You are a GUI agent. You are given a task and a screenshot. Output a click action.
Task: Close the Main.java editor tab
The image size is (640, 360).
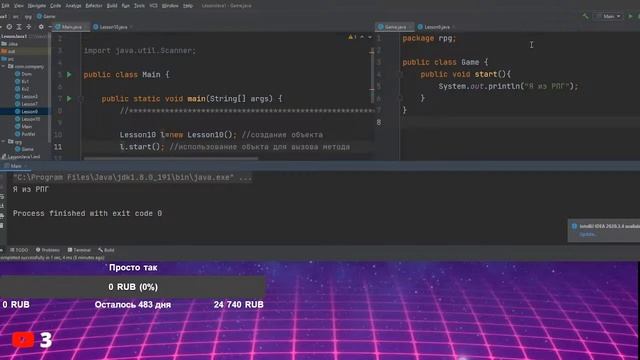[x=85, y=27]
